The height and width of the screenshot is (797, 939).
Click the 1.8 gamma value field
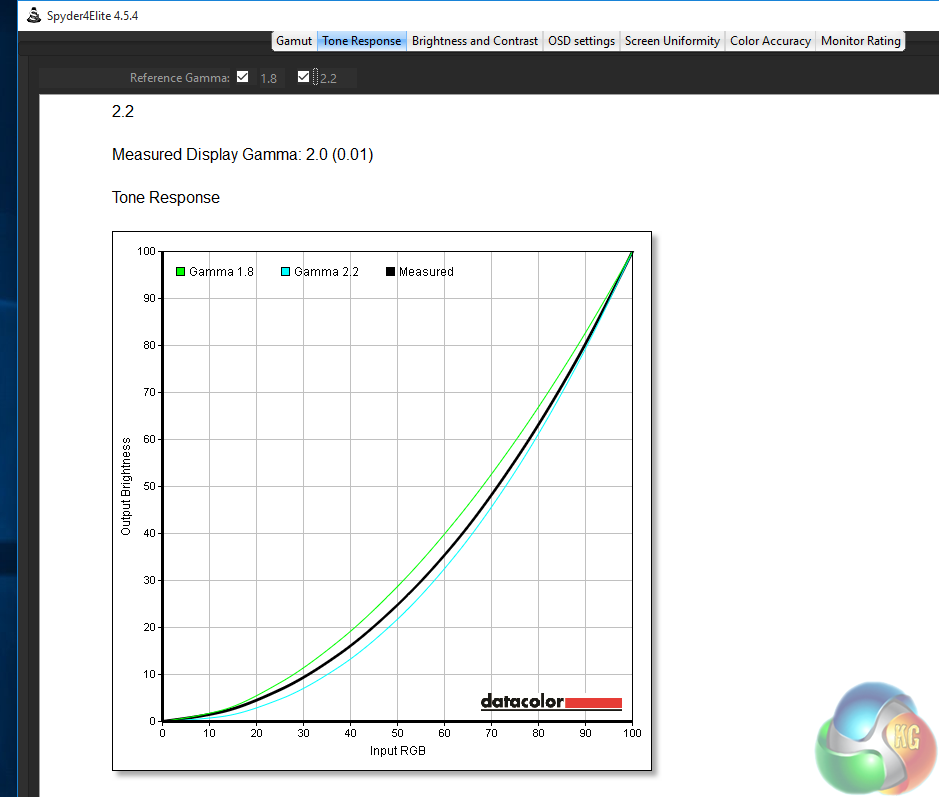[269, 78]
